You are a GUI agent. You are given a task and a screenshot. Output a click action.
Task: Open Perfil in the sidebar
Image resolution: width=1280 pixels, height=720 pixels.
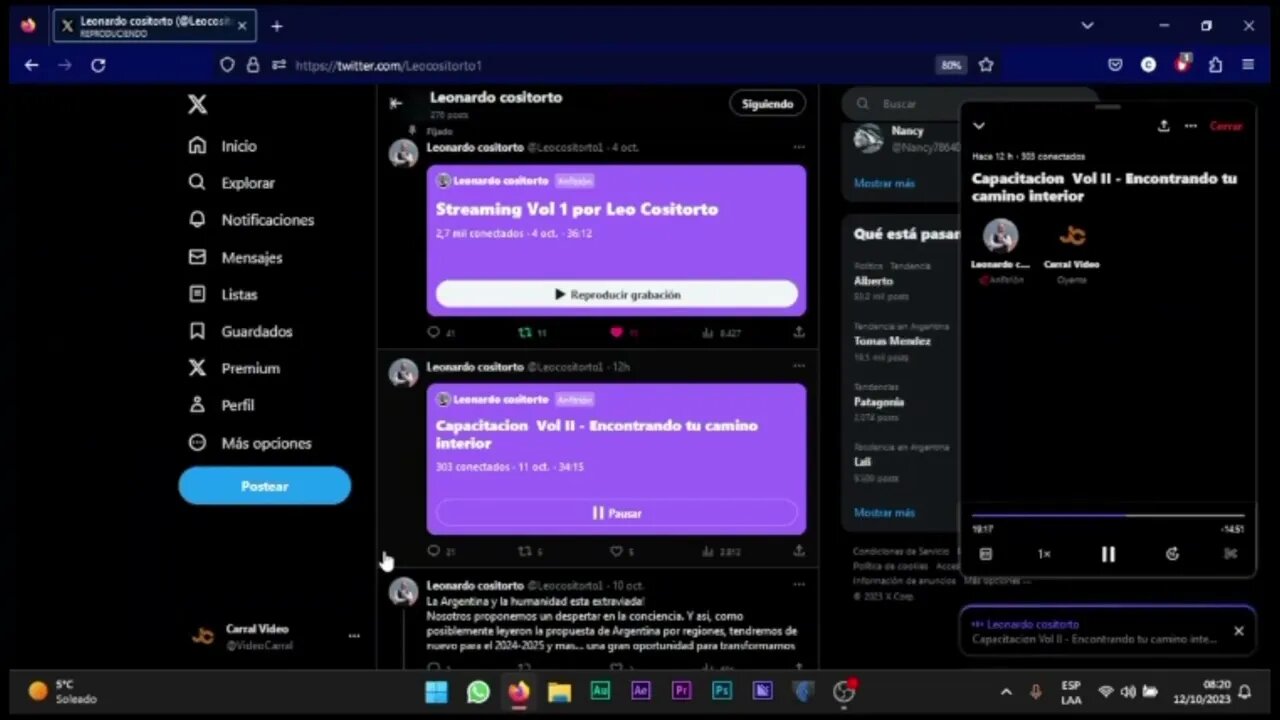[221, 405]
